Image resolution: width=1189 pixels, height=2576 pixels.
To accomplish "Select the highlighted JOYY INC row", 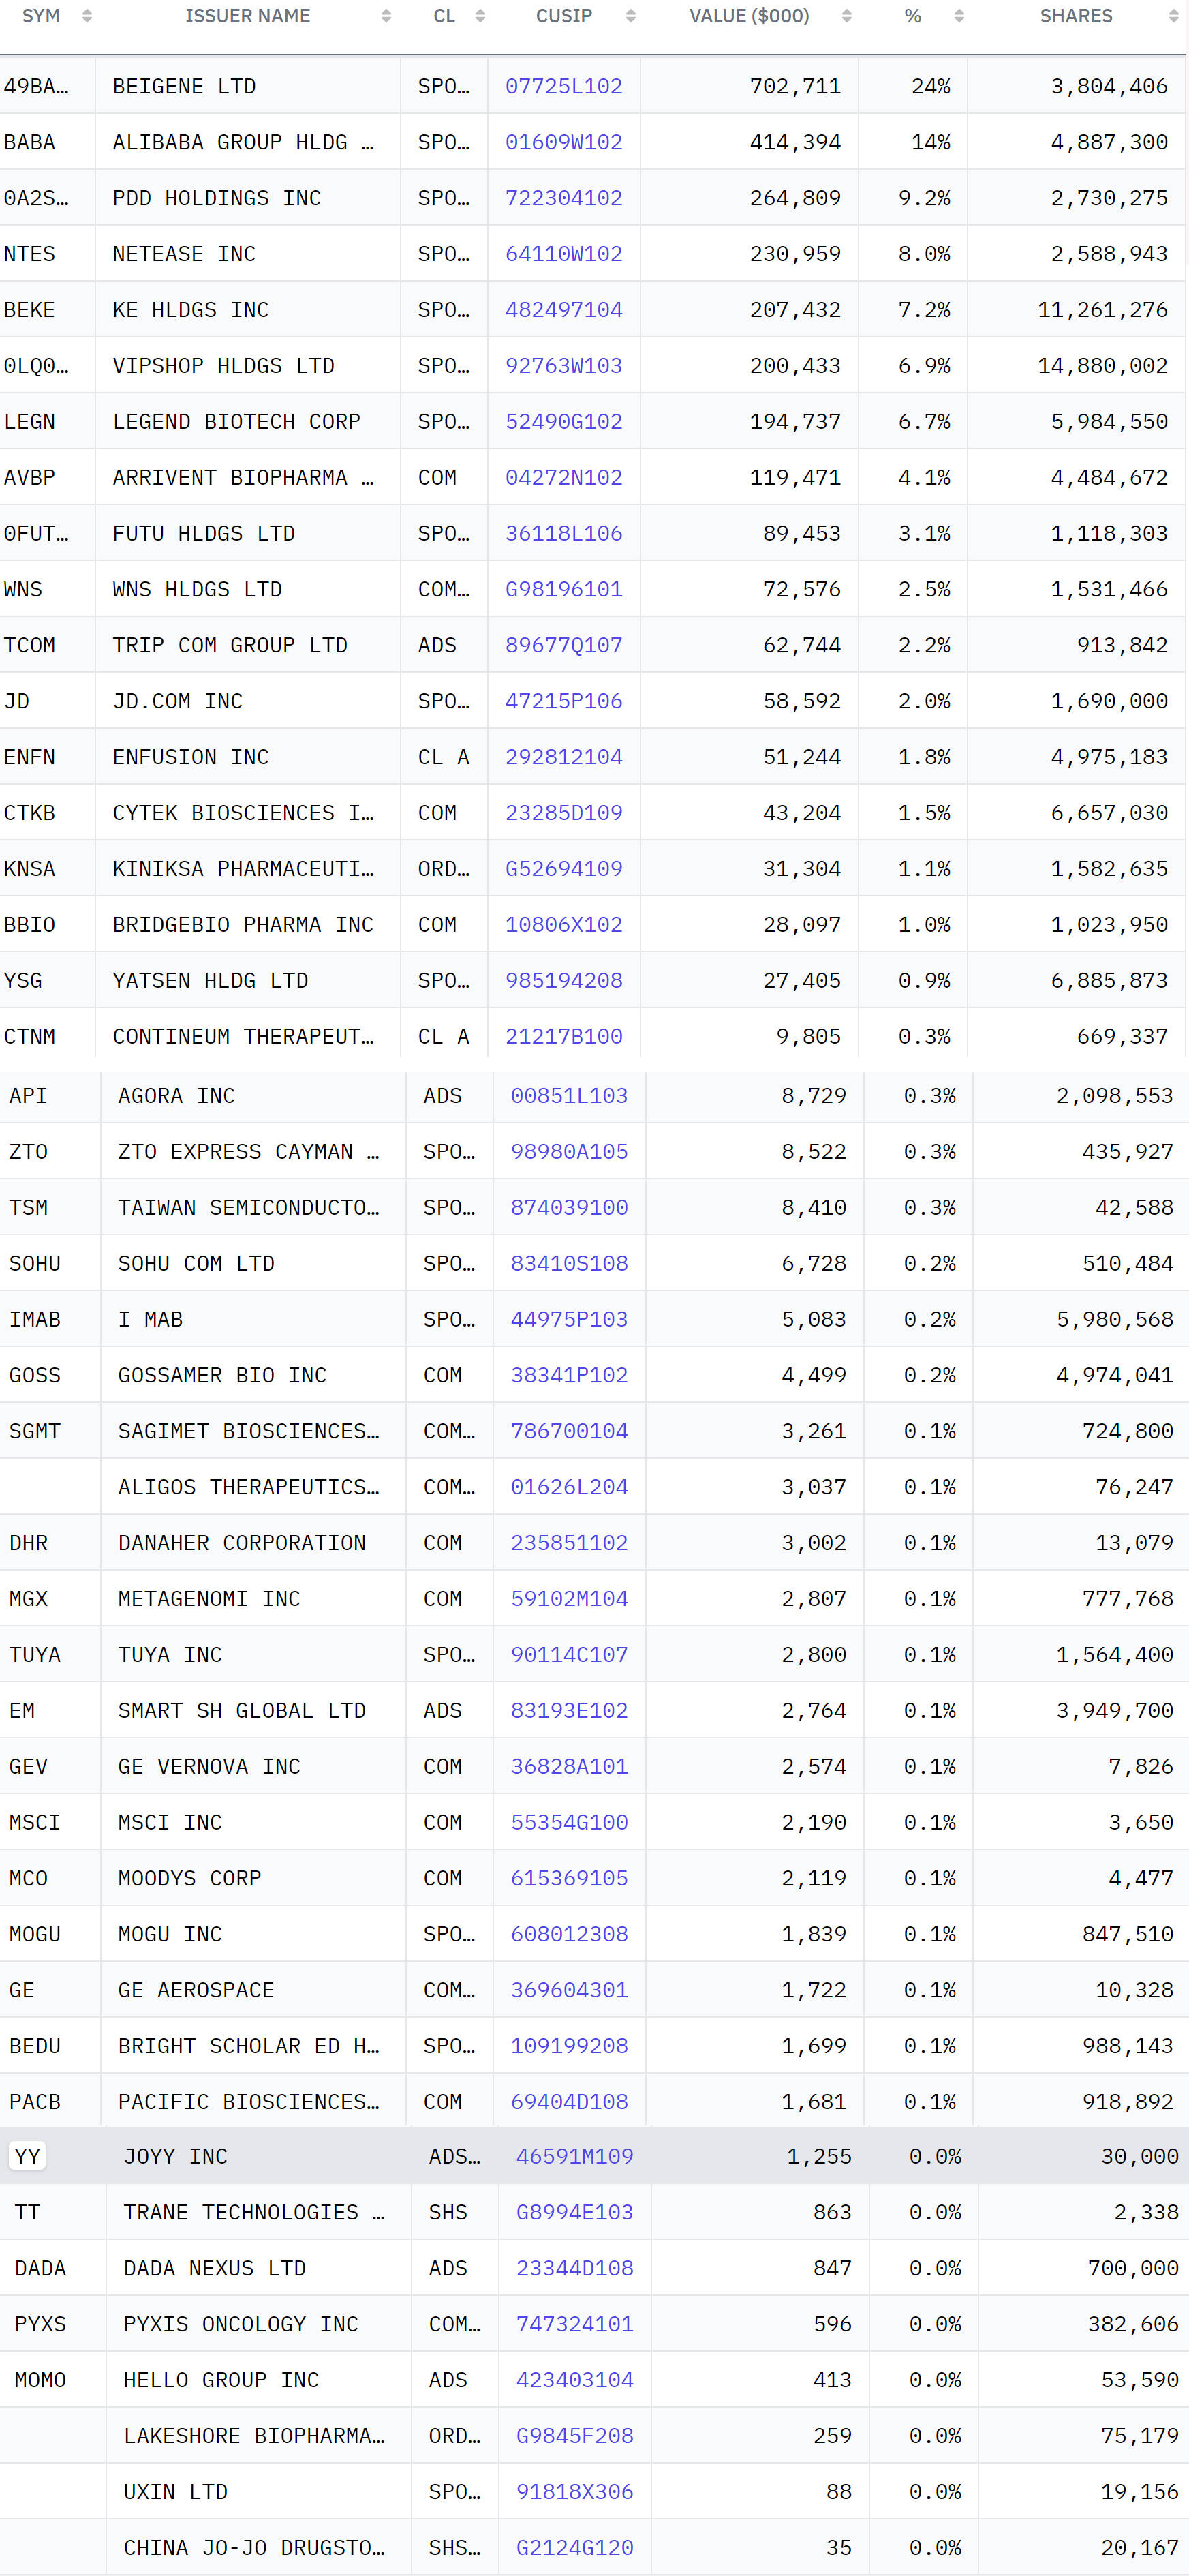I will pyautogui.click(x=594, y=2156).
